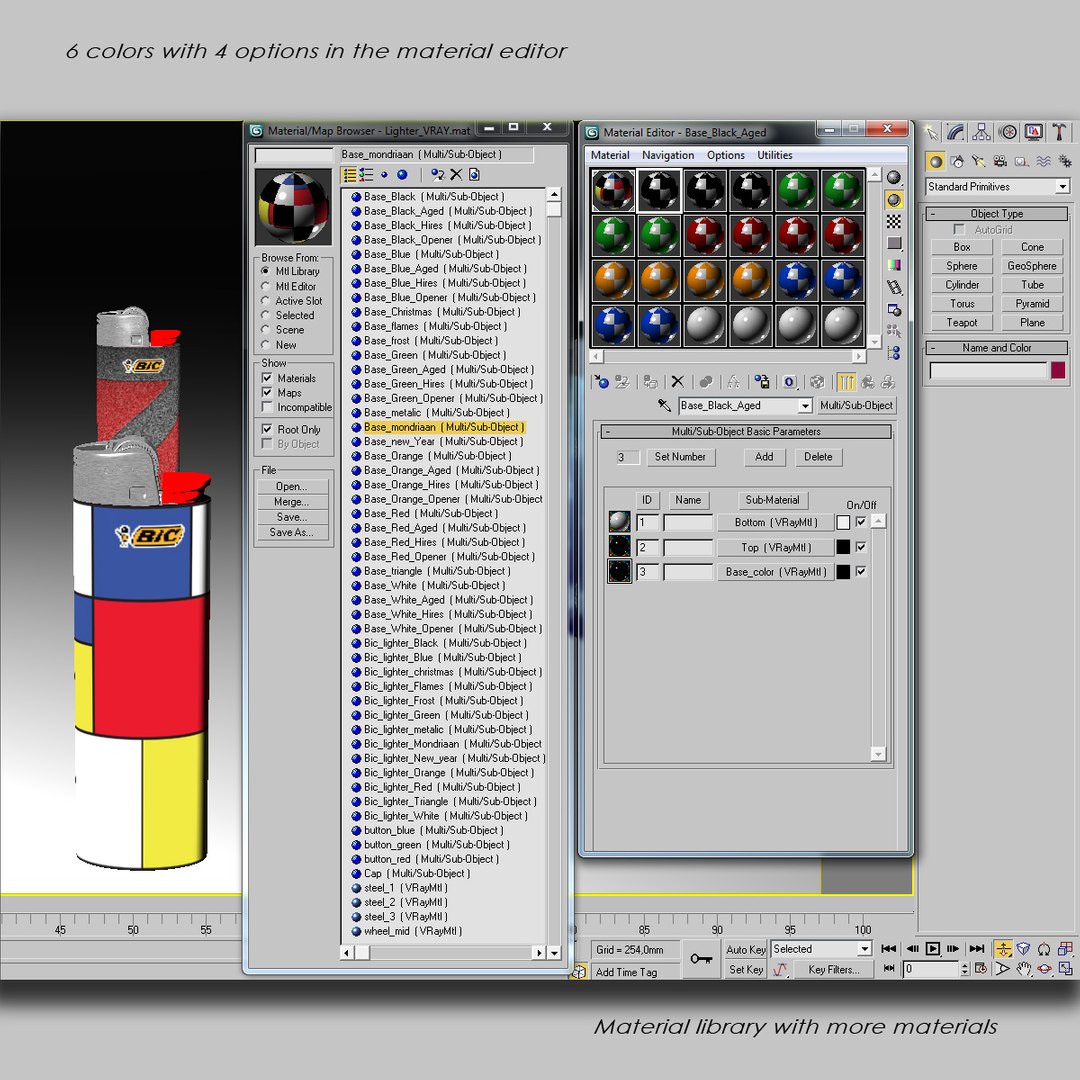Switch browser to View List mode

[350, 175]
